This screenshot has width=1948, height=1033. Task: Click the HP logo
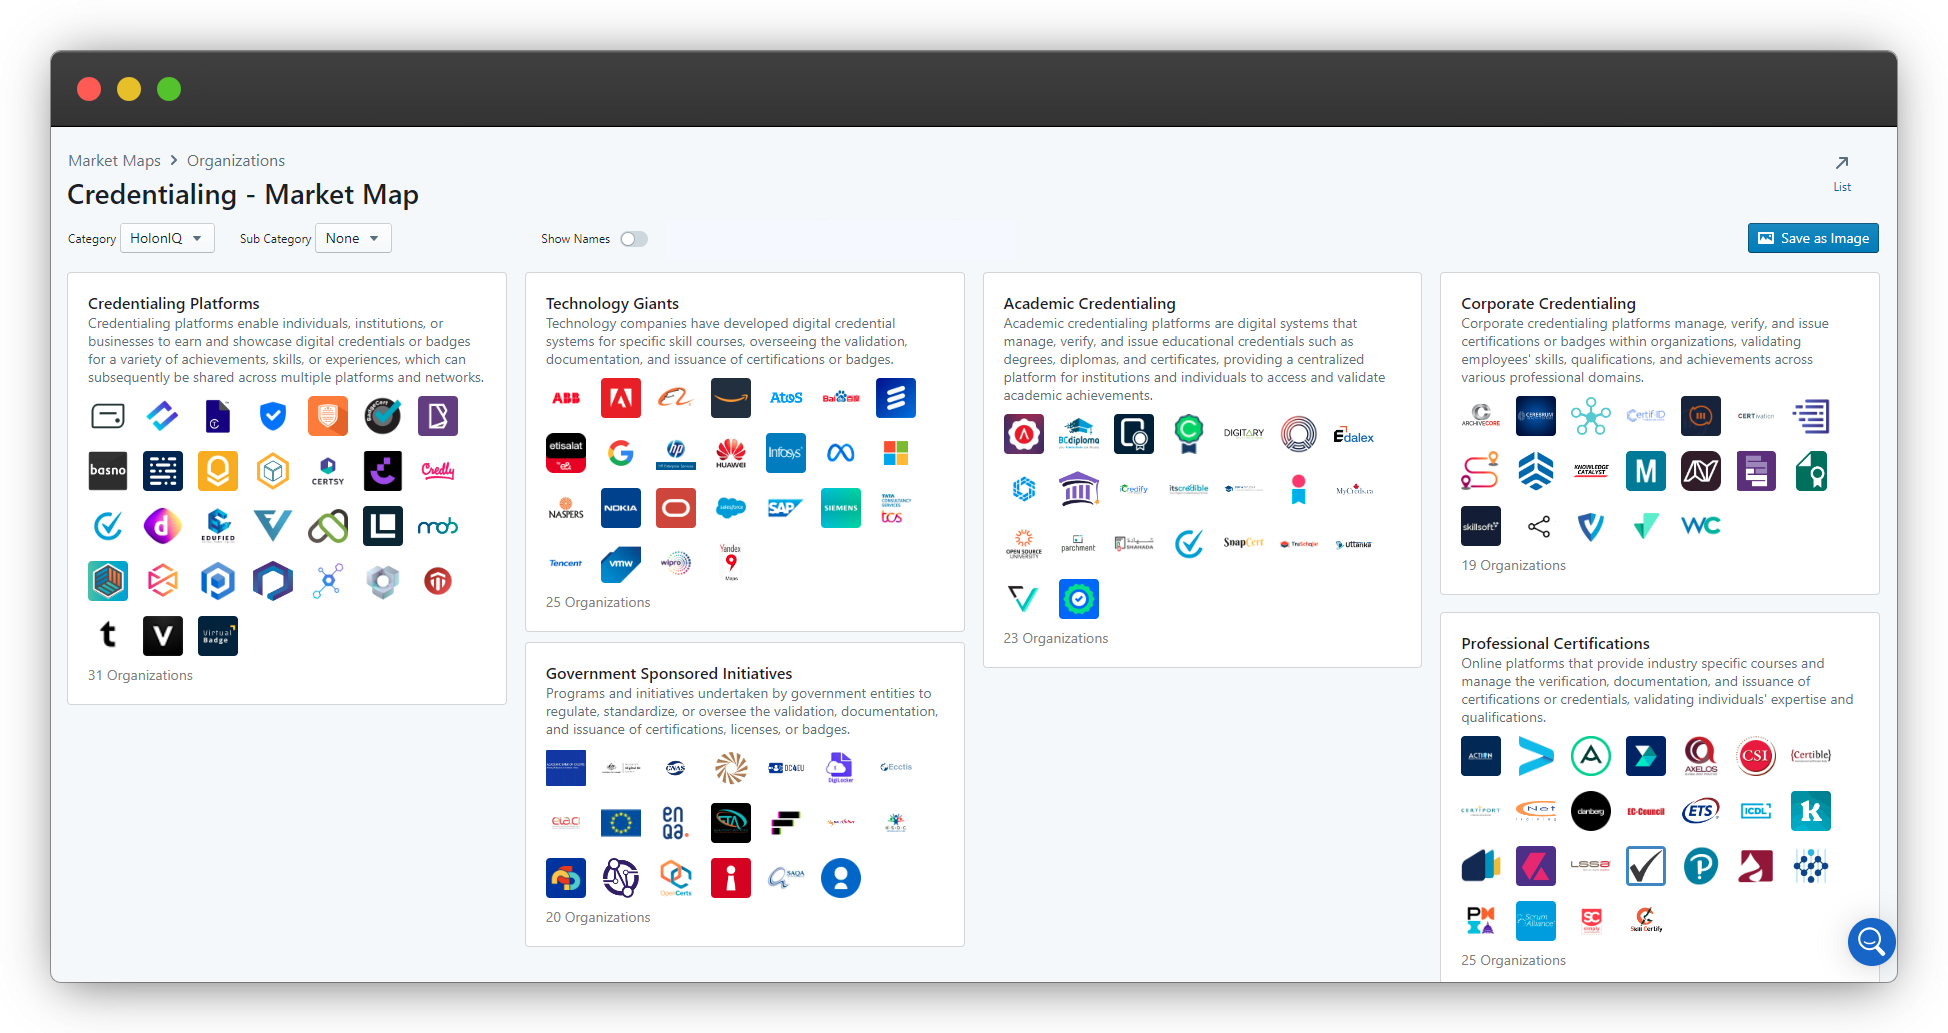(x=676, y=453)
